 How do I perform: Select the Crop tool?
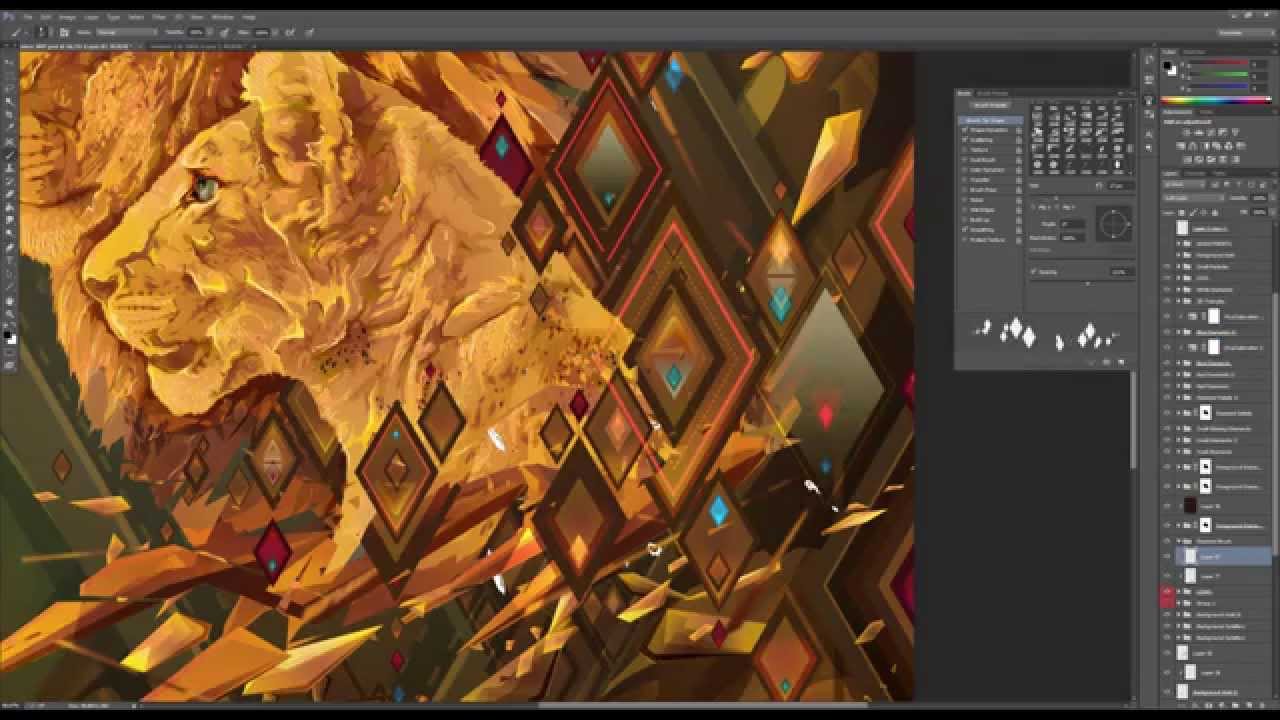[10, 115]
